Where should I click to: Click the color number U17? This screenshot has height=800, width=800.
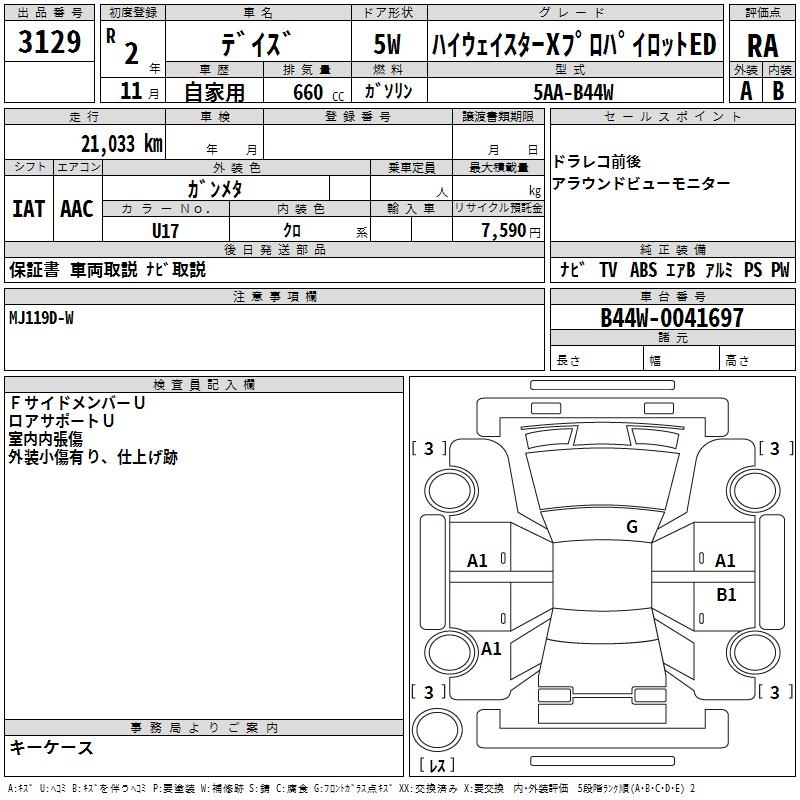click(165, 231)
